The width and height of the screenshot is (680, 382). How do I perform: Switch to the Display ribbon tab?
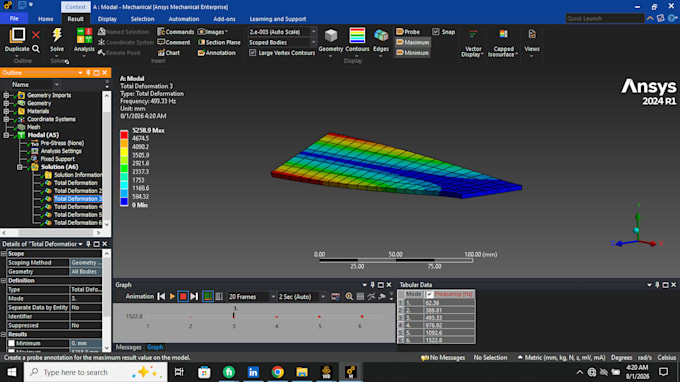tap(107, 19)
